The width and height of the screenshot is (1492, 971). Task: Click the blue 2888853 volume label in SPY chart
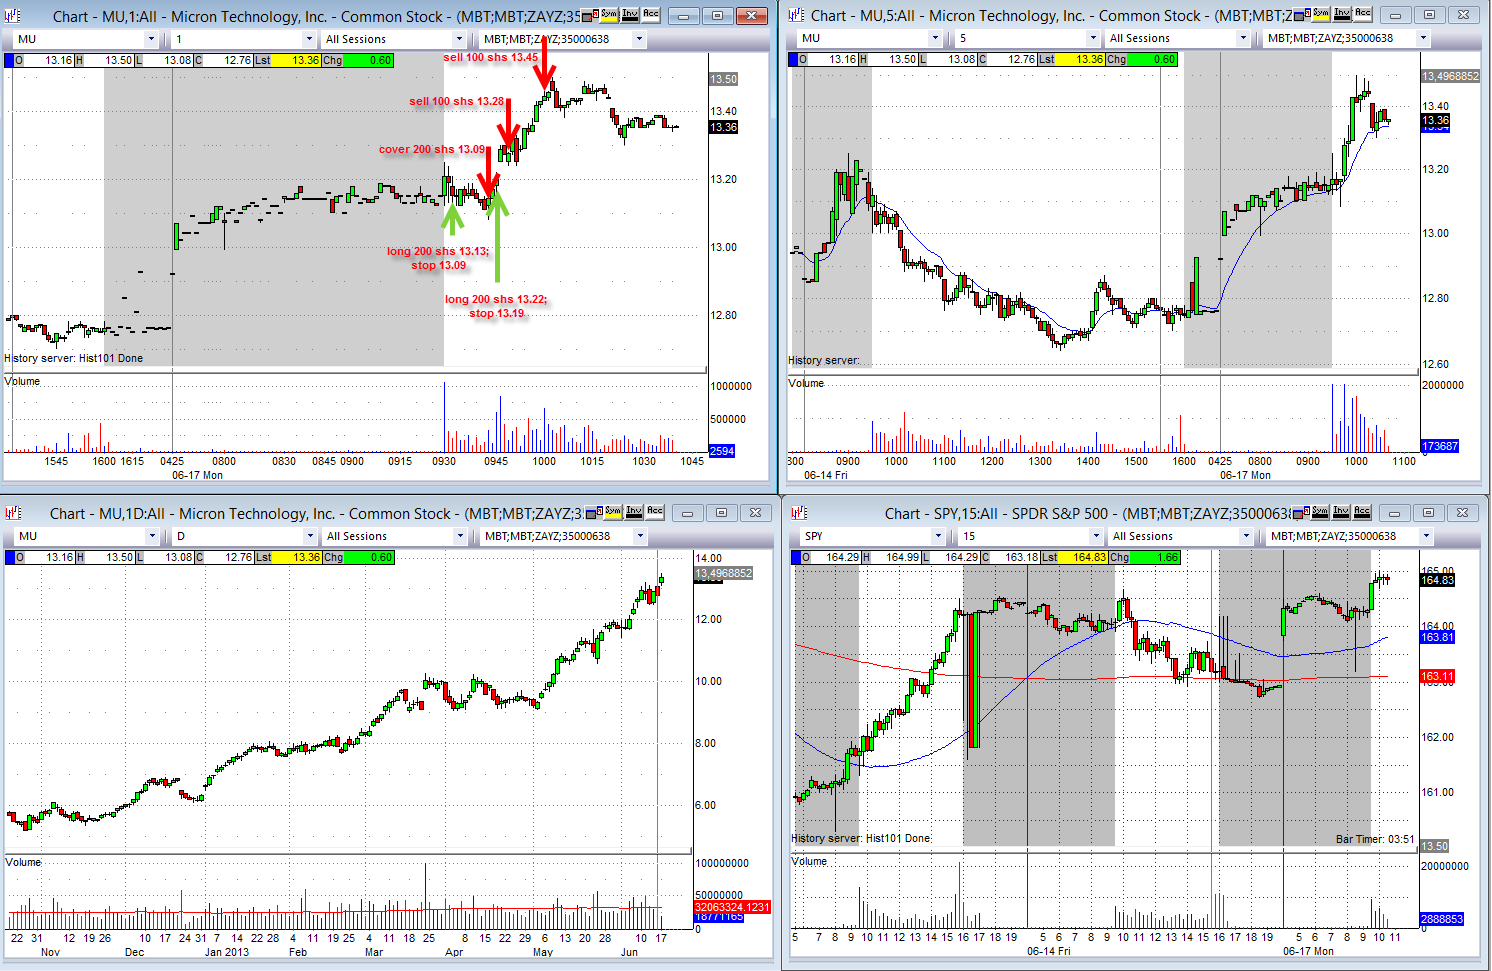pos(1442,919)
